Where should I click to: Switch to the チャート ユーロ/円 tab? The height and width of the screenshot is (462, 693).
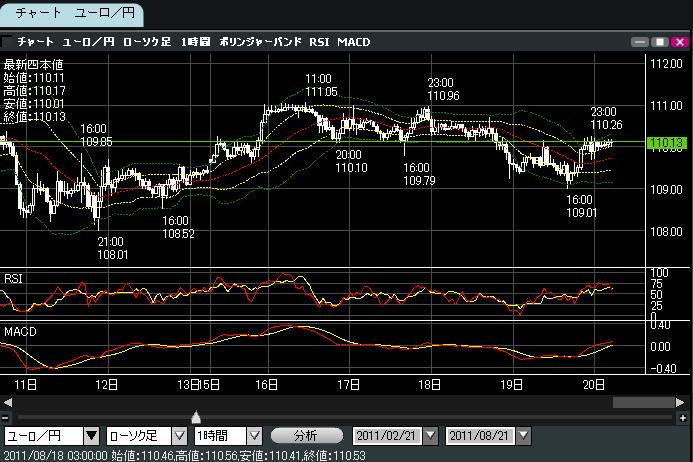click(x=71, y=14)
